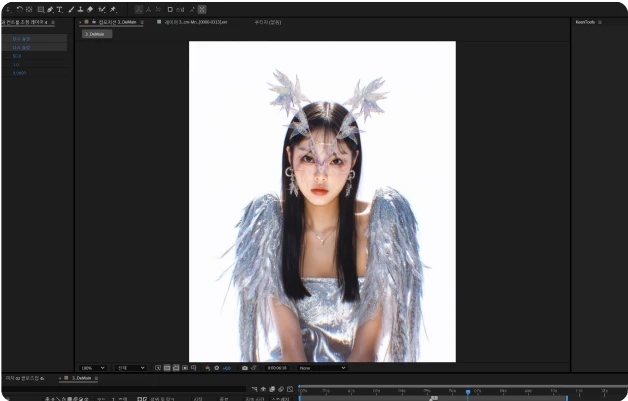
Task: Click the 50.0 value in effect controls
Action: (17, 56)
